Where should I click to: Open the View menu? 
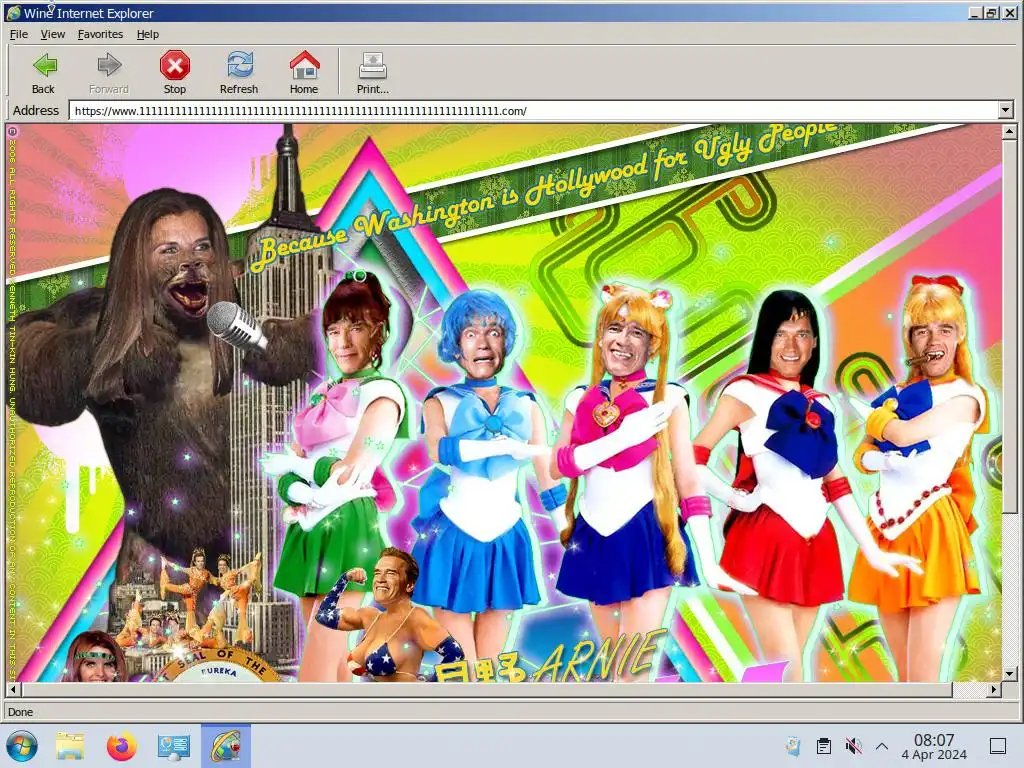[x=53, y=34]
